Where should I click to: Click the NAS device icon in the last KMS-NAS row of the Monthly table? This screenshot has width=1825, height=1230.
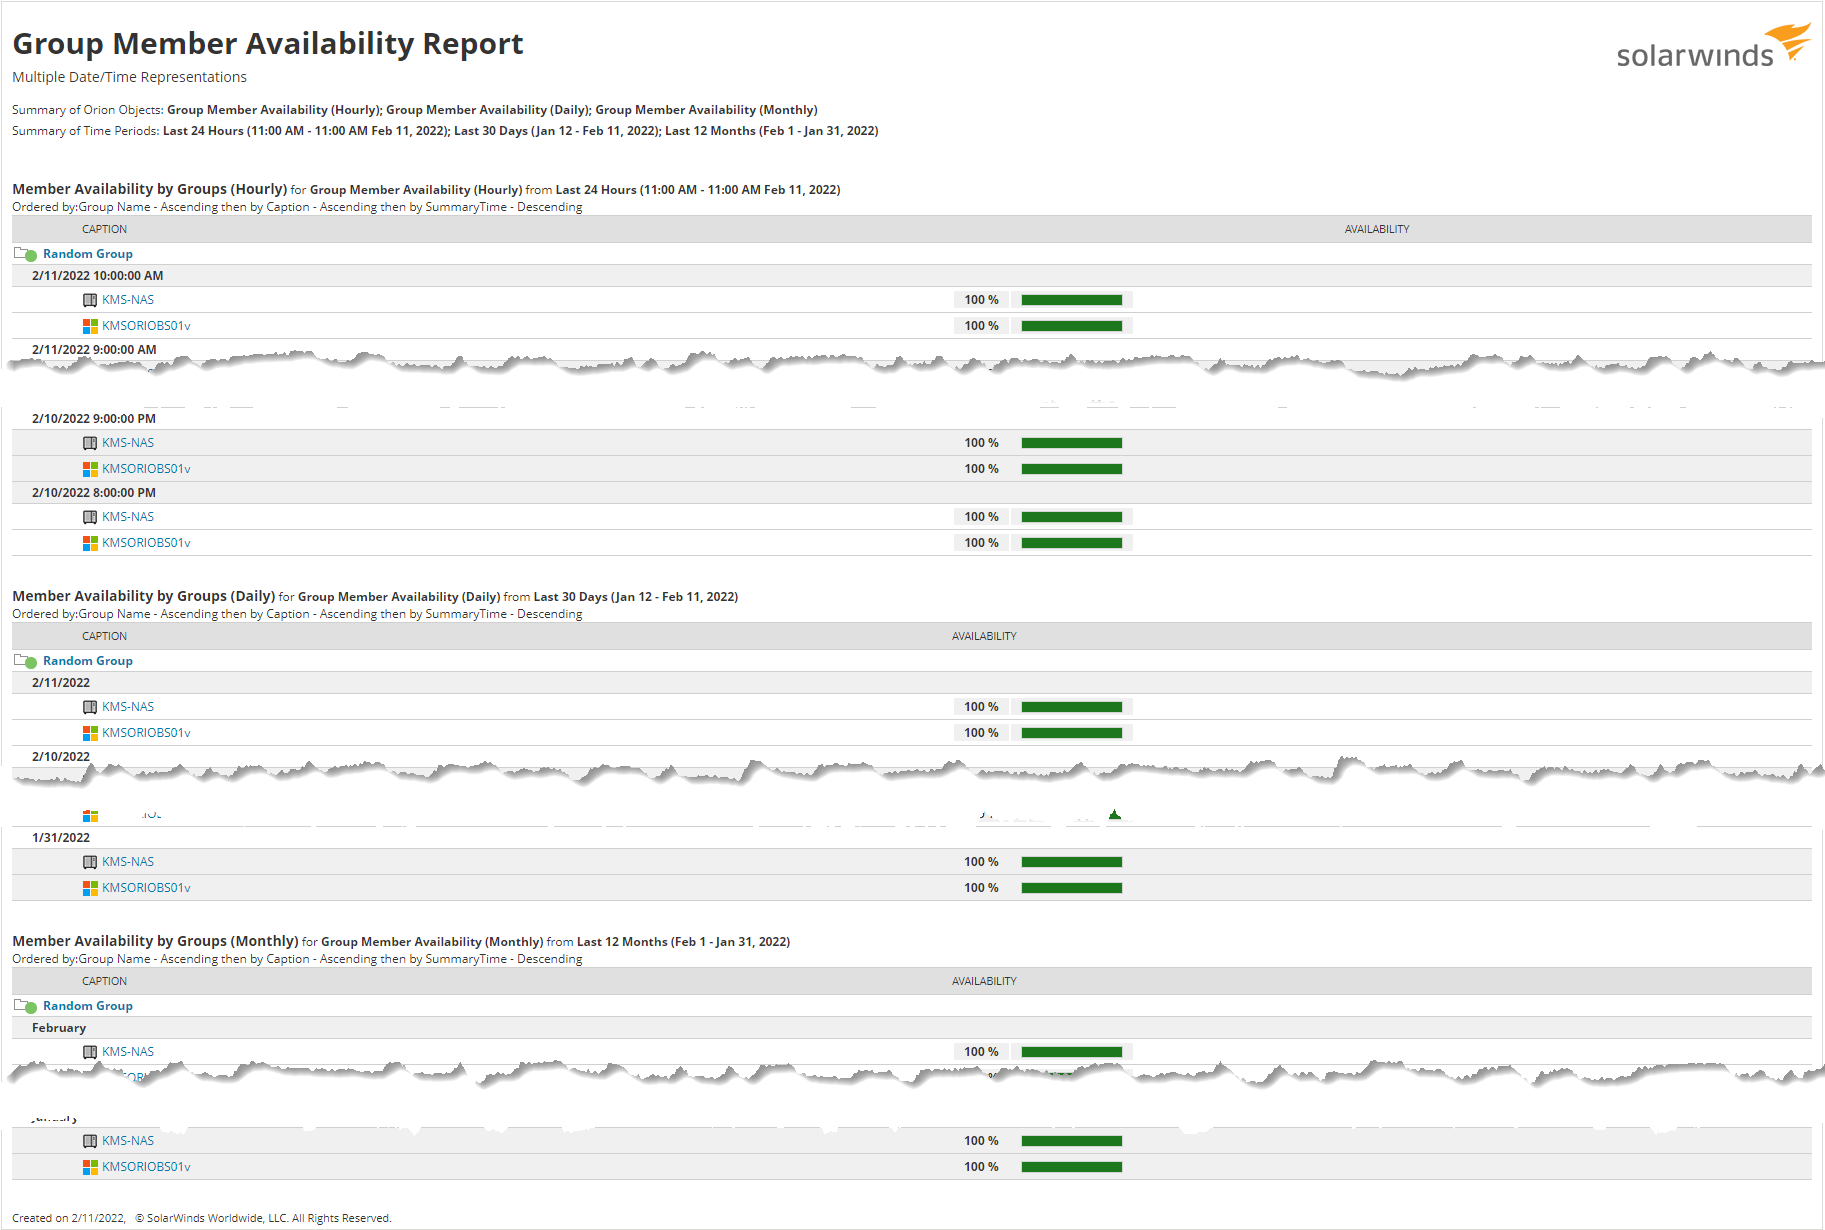coord(90,1141)
